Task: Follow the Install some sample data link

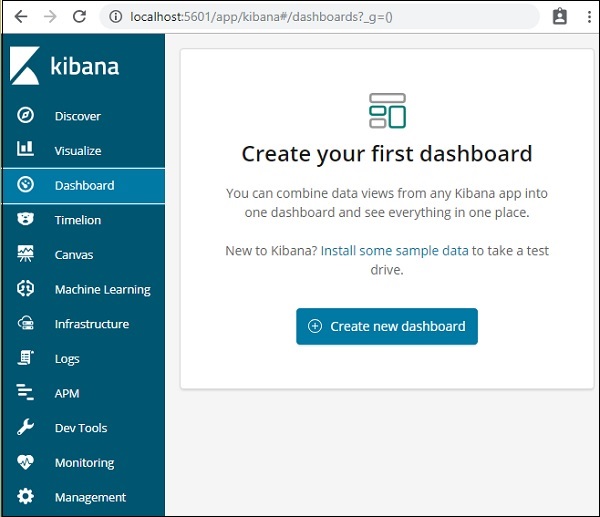Action: click(395, 250)
